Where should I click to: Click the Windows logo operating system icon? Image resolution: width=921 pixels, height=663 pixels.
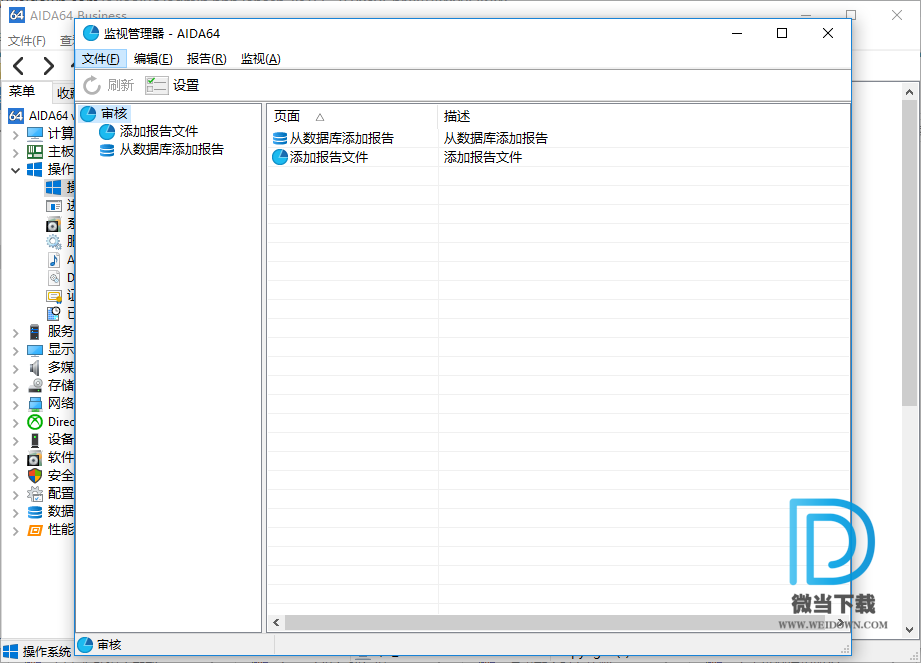point(35,170)
